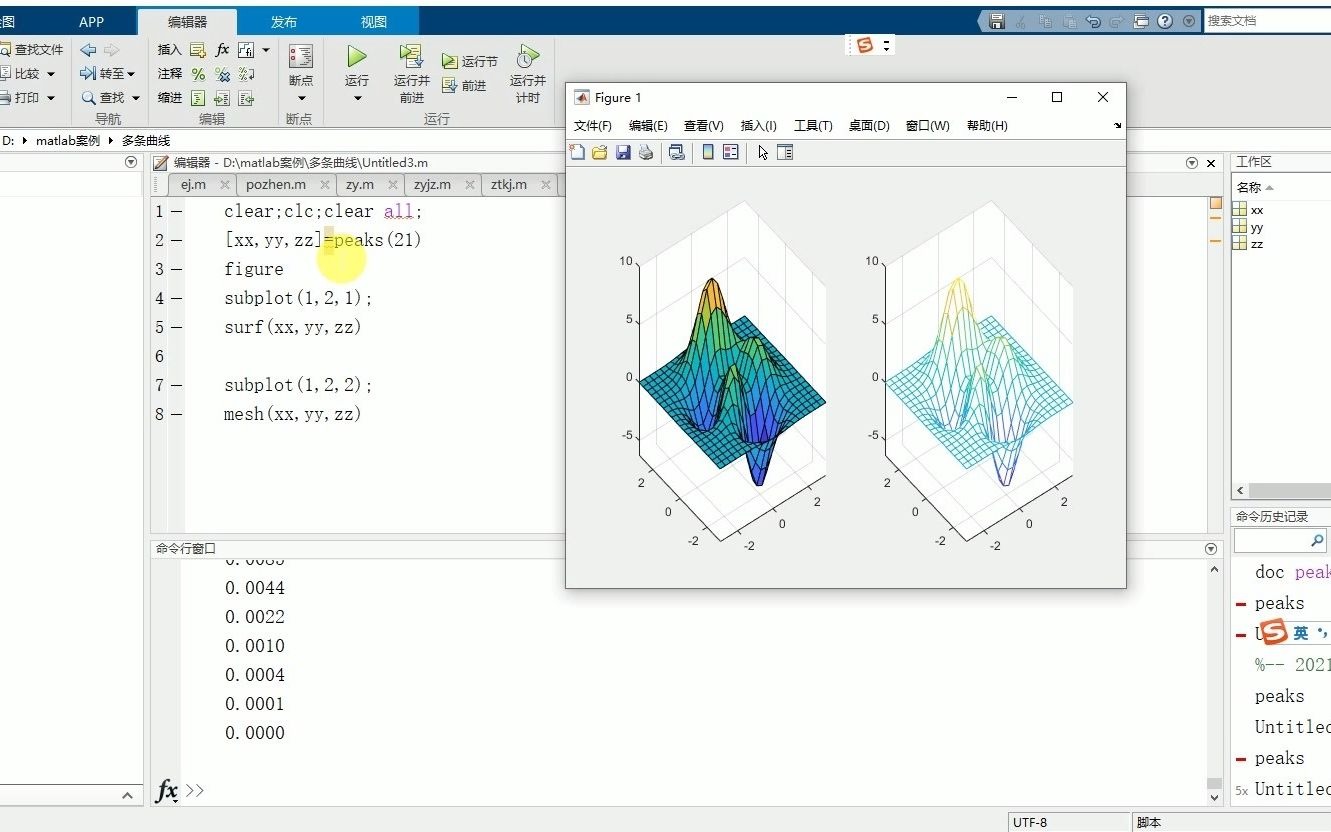Open 插入(I) menu in Figure 1
This screenshot has width=1331, height=832.
point(758,126)
